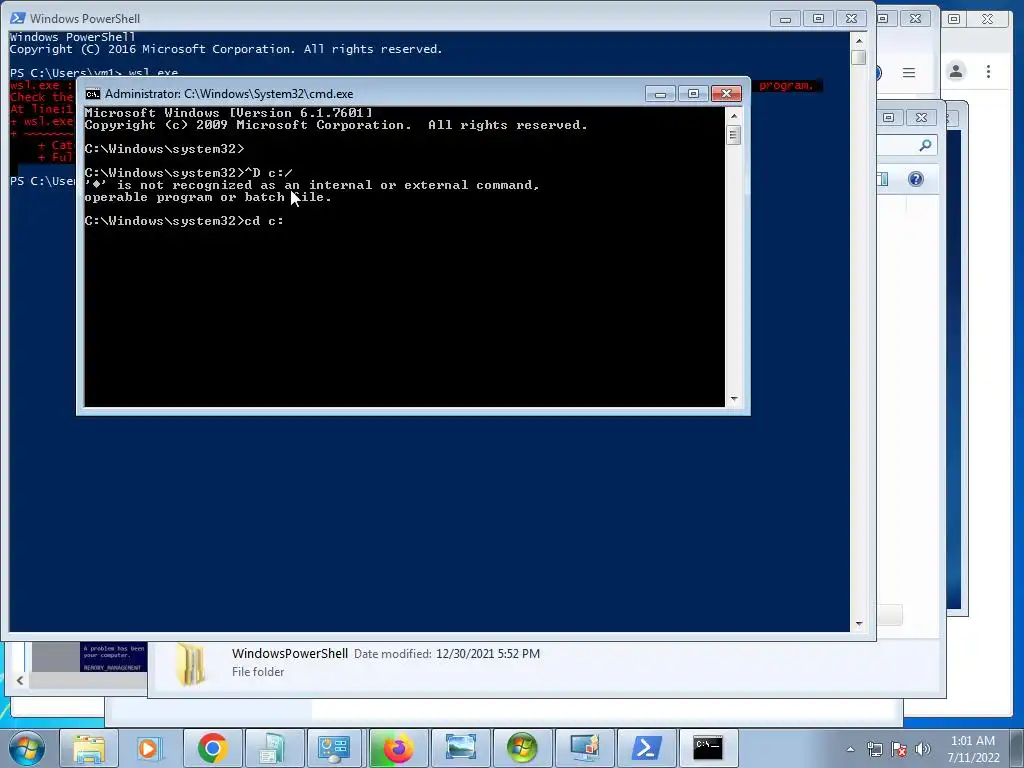
Task: Open the landscape picture taskbar icon
Action: (x=460, y=748)
